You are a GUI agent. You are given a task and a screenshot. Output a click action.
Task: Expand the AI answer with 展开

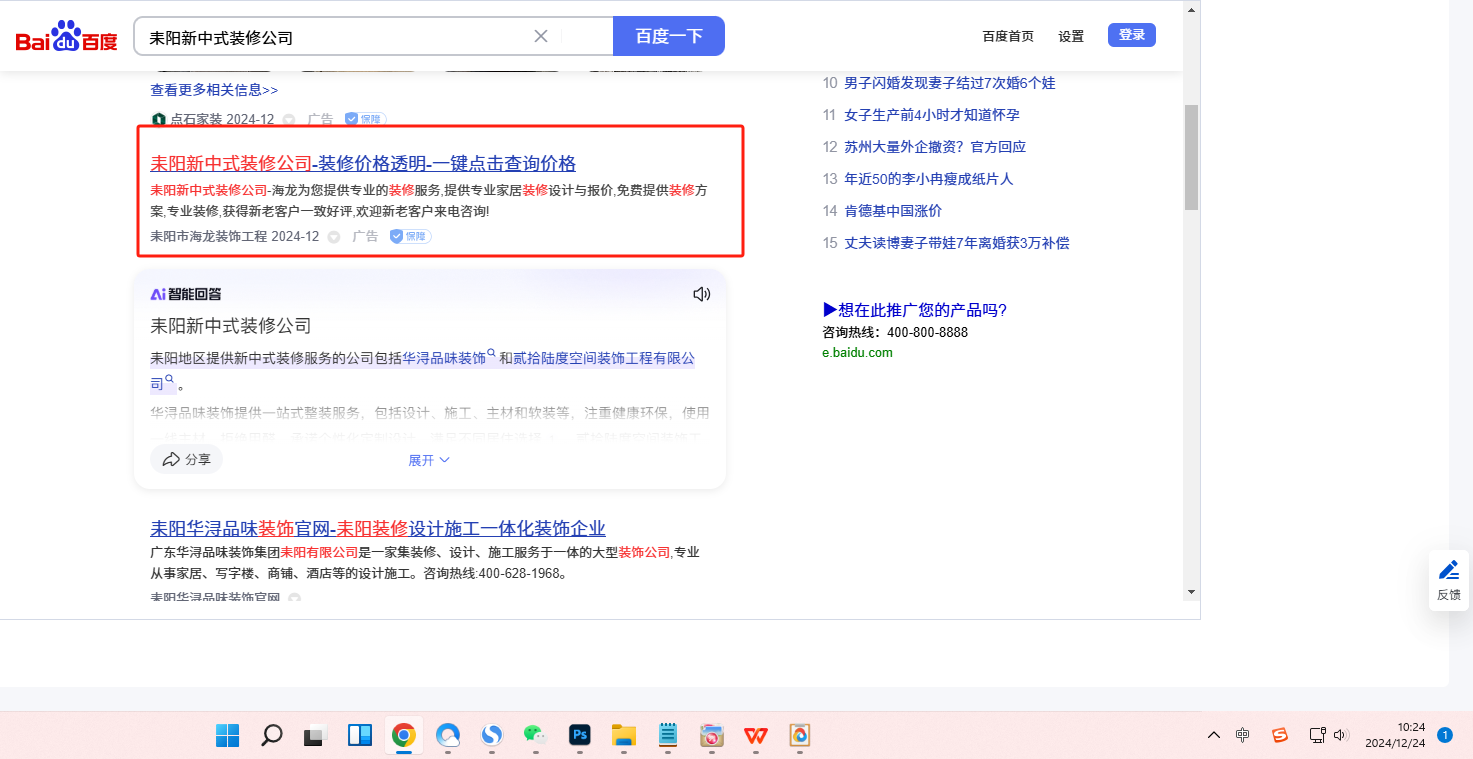[x=429, y=460]
